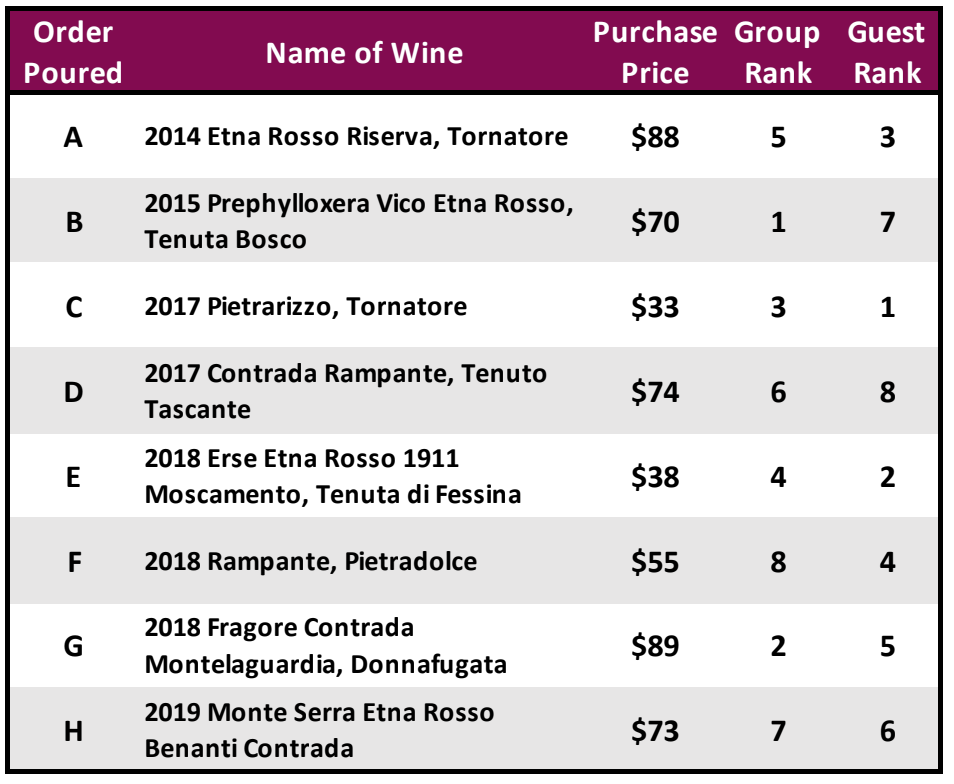Click the Purchase Price column header
Image resolution: width=954 pixels, height=784 pixels.
(x=655, y=52)
